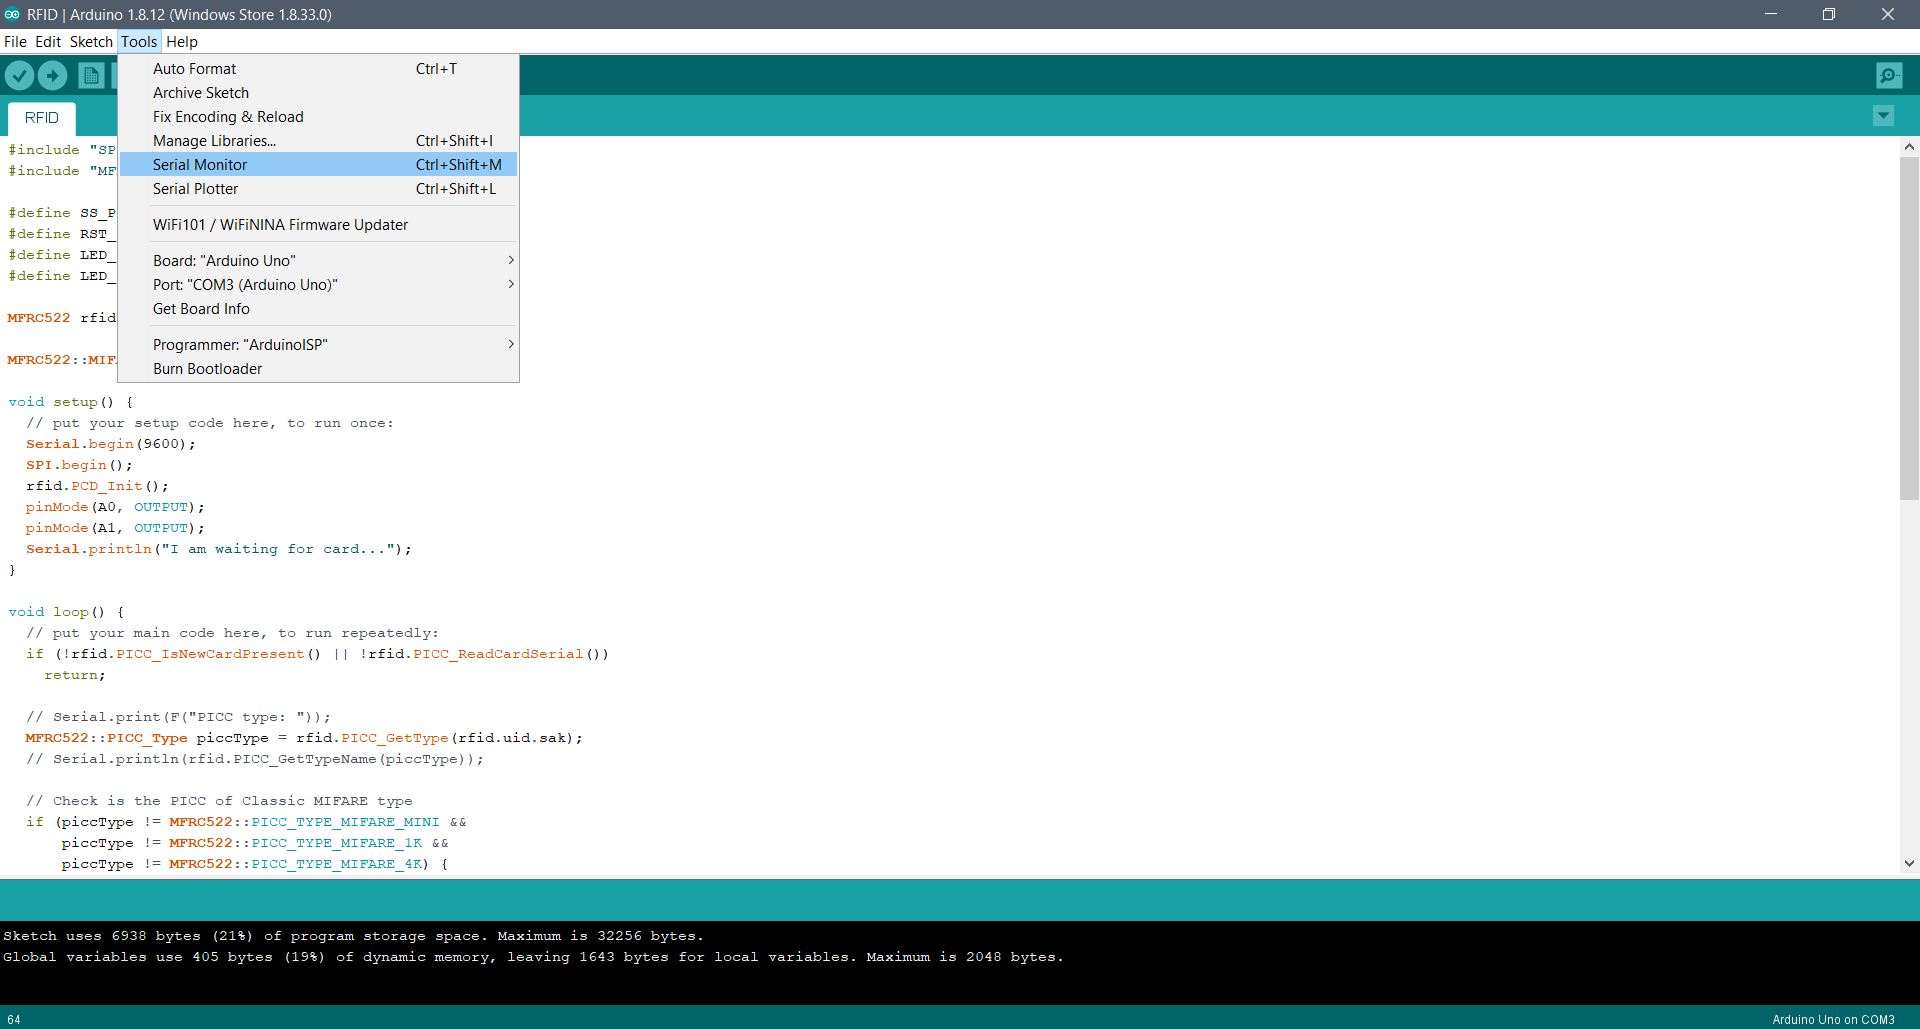Viewport: 1920px width, 1029px height.
Task: Select WiFi101 / WiFiNINA Firmware Updater
Action: 280,225
